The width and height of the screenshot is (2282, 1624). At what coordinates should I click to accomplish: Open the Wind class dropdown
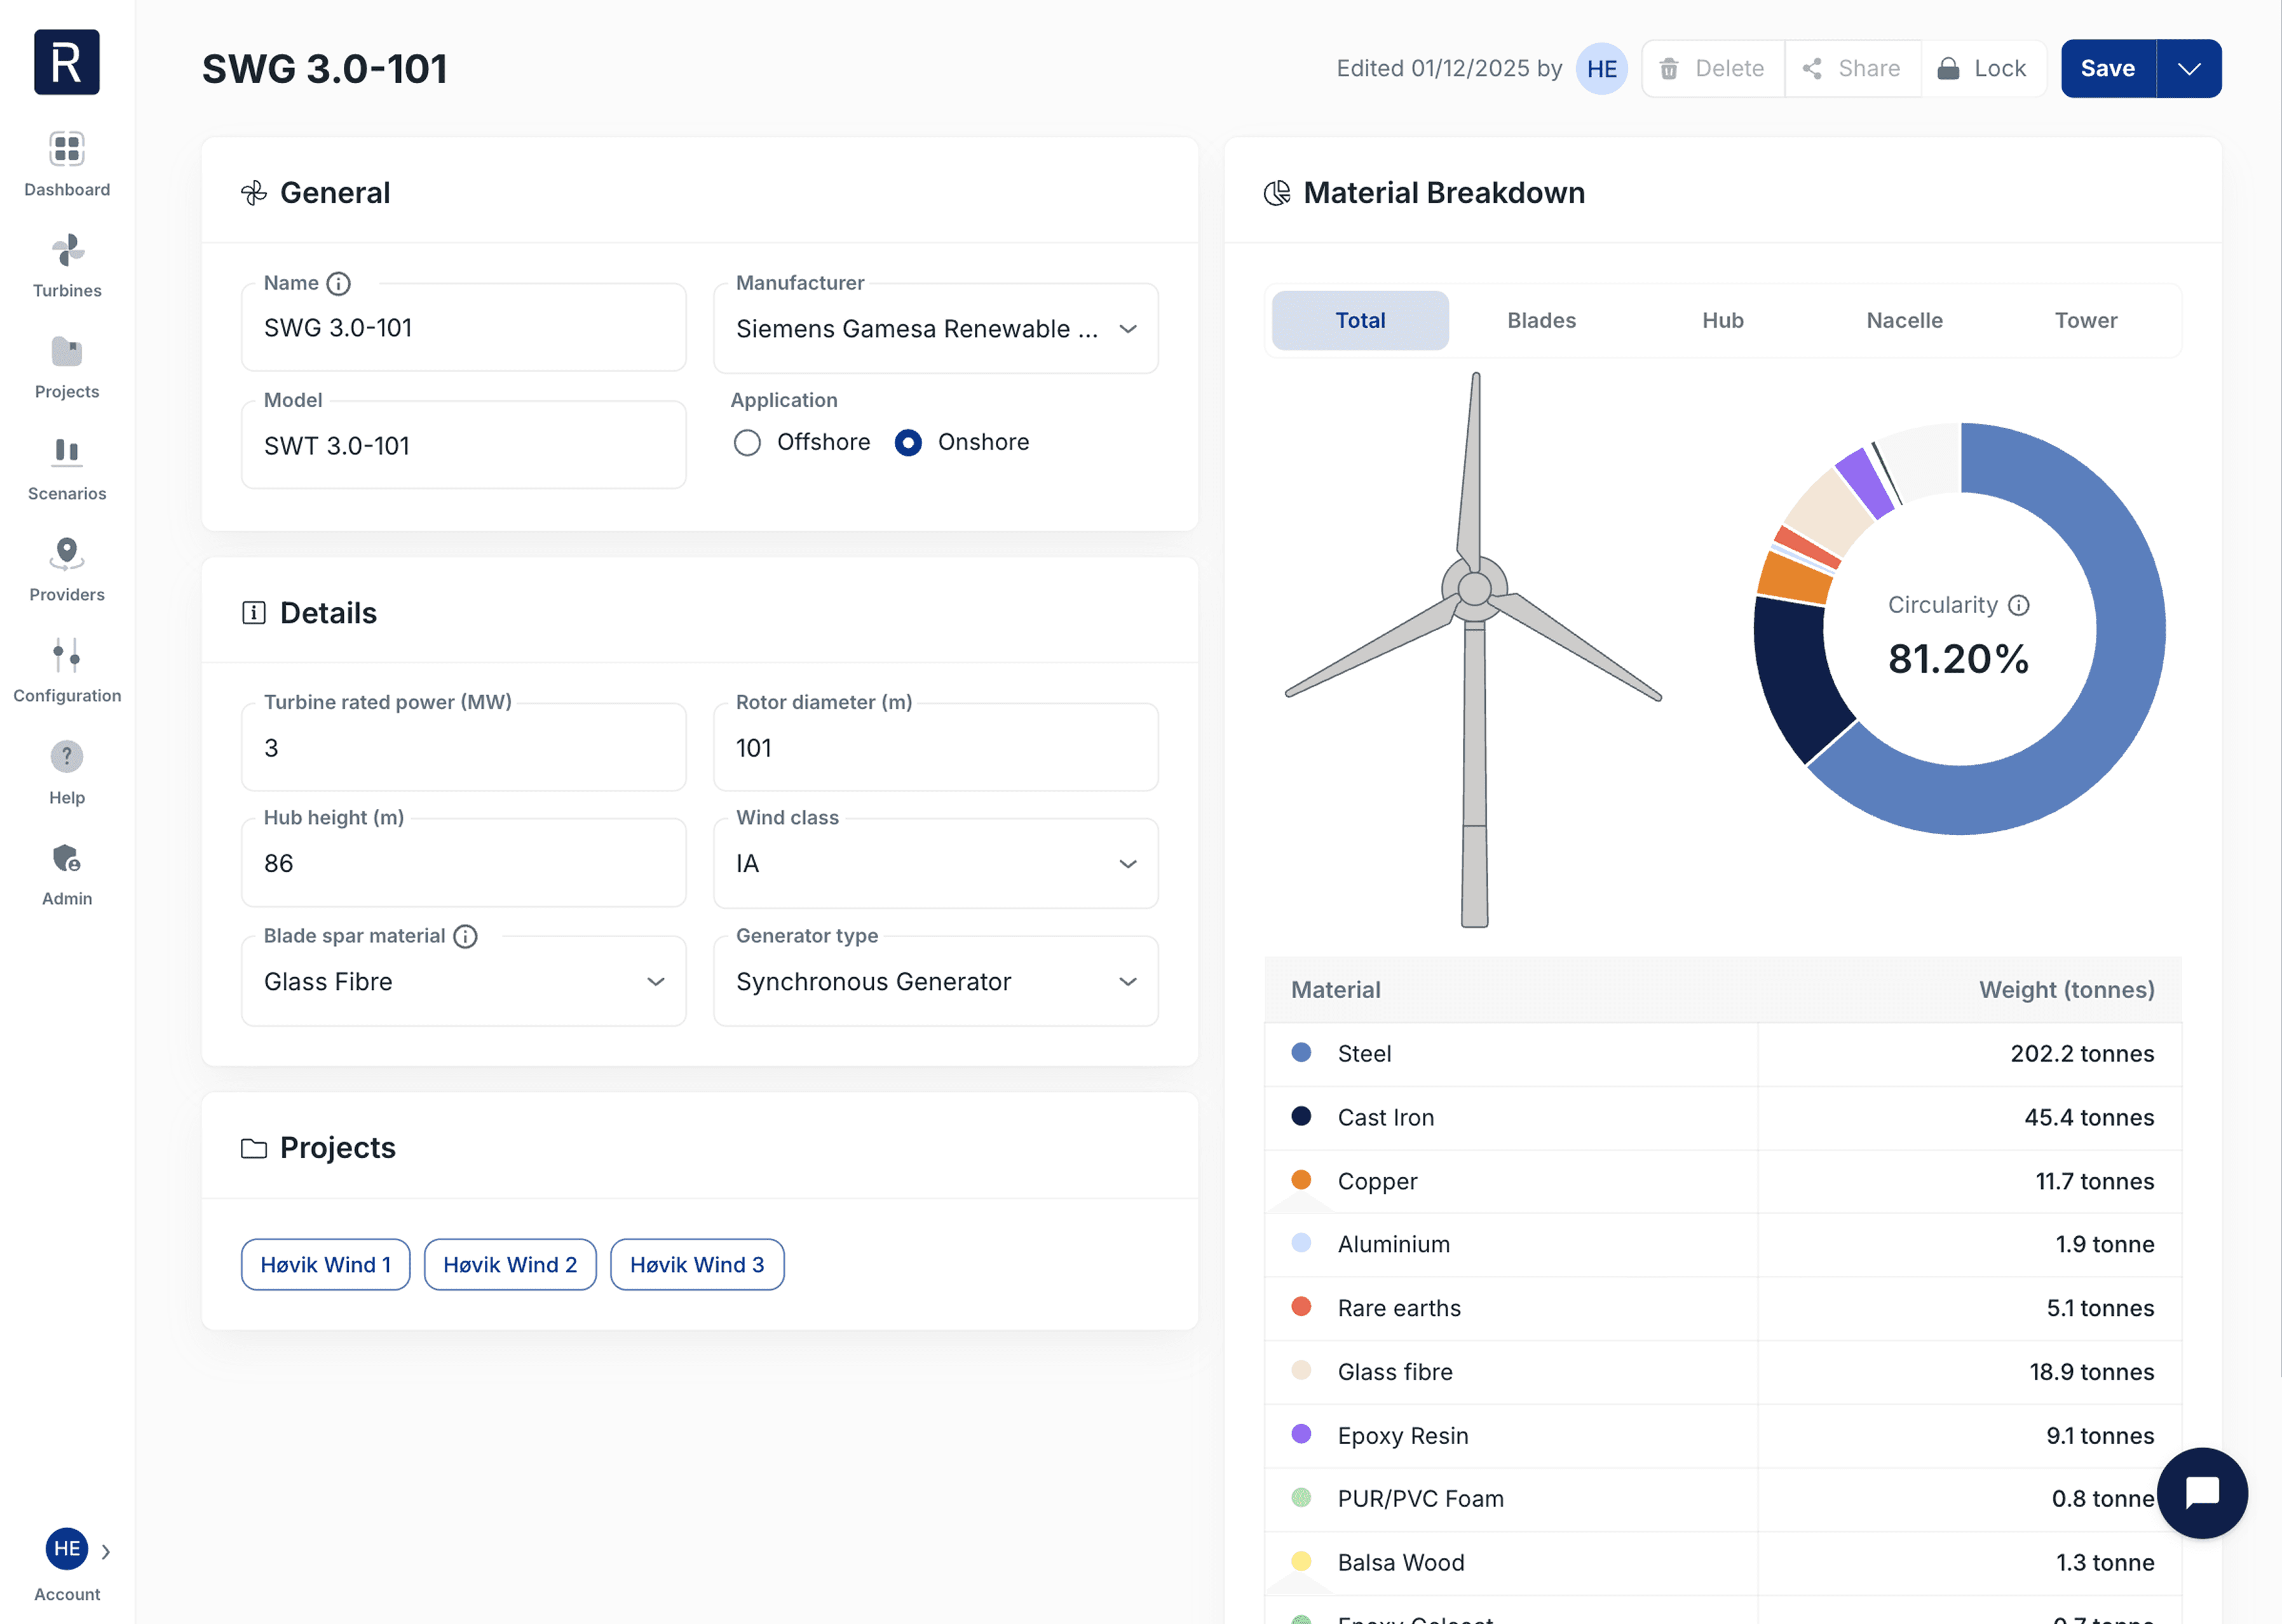[x=1128, y=864]
